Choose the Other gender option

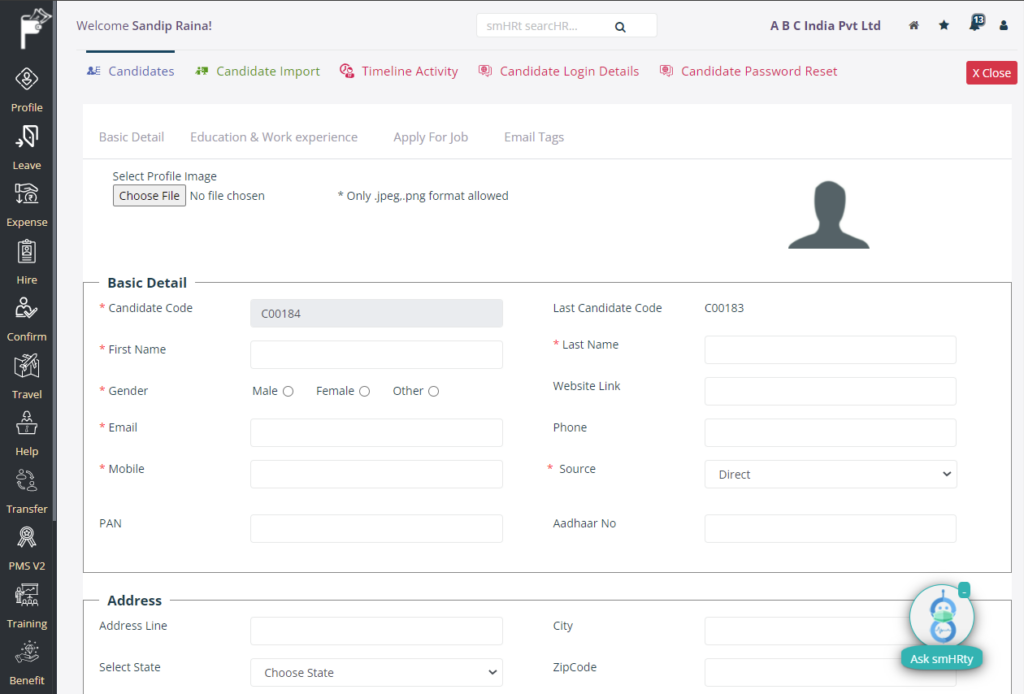point(434,392)
